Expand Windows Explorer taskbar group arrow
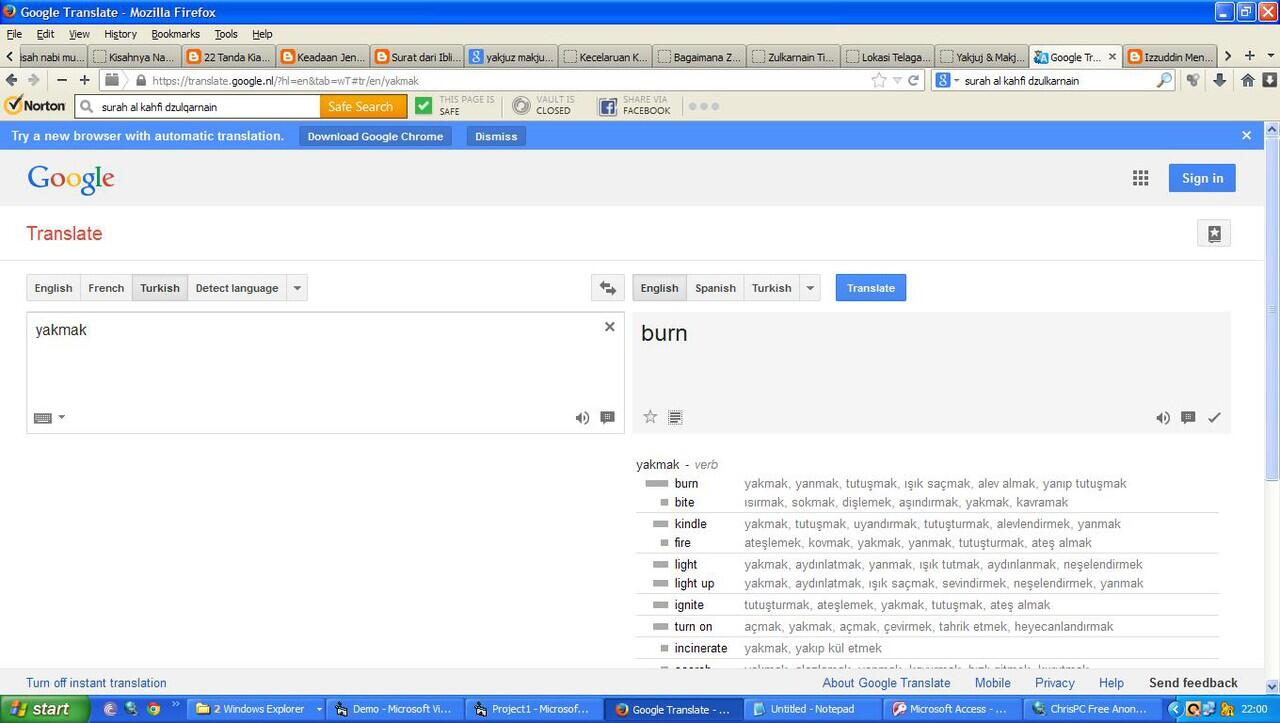Image resolution: width=1280 pixels, height=723 pixels. point(319,709)
